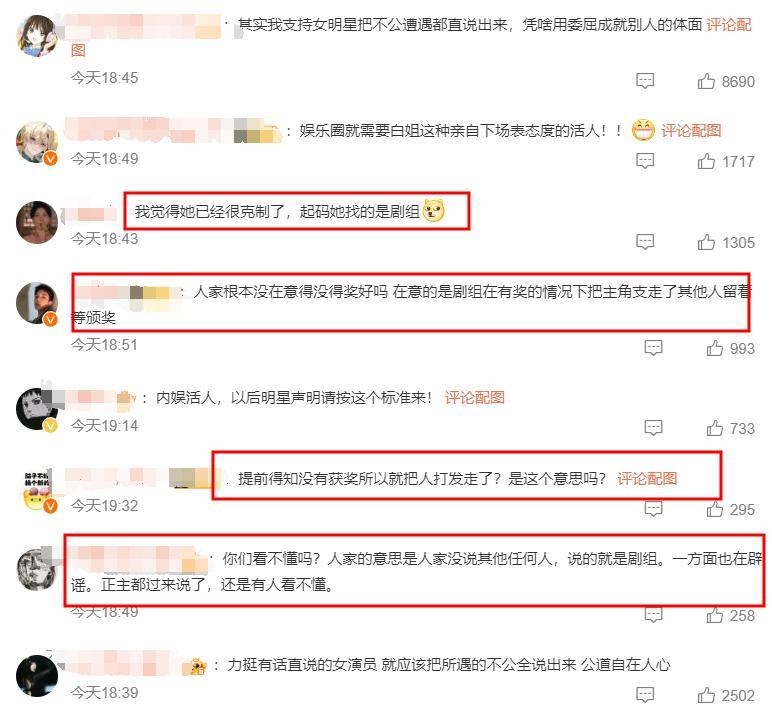Reply to the comment posted at 今天18:43
This screenshot has width=772, height=714.
coord(645,242)
